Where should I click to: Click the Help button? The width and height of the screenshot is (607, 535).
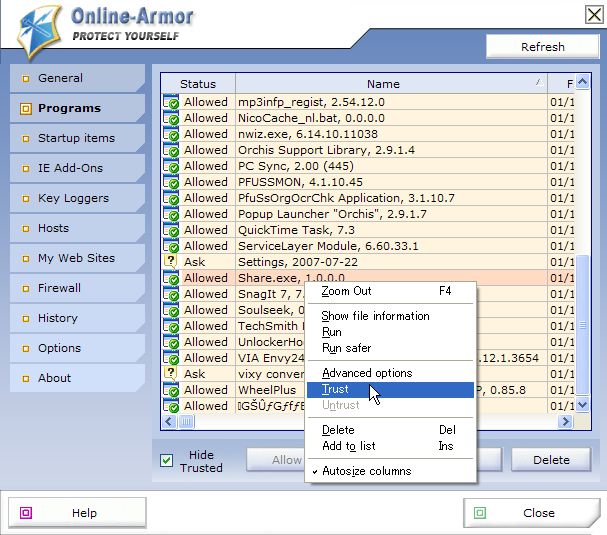[x=77, y=513]
